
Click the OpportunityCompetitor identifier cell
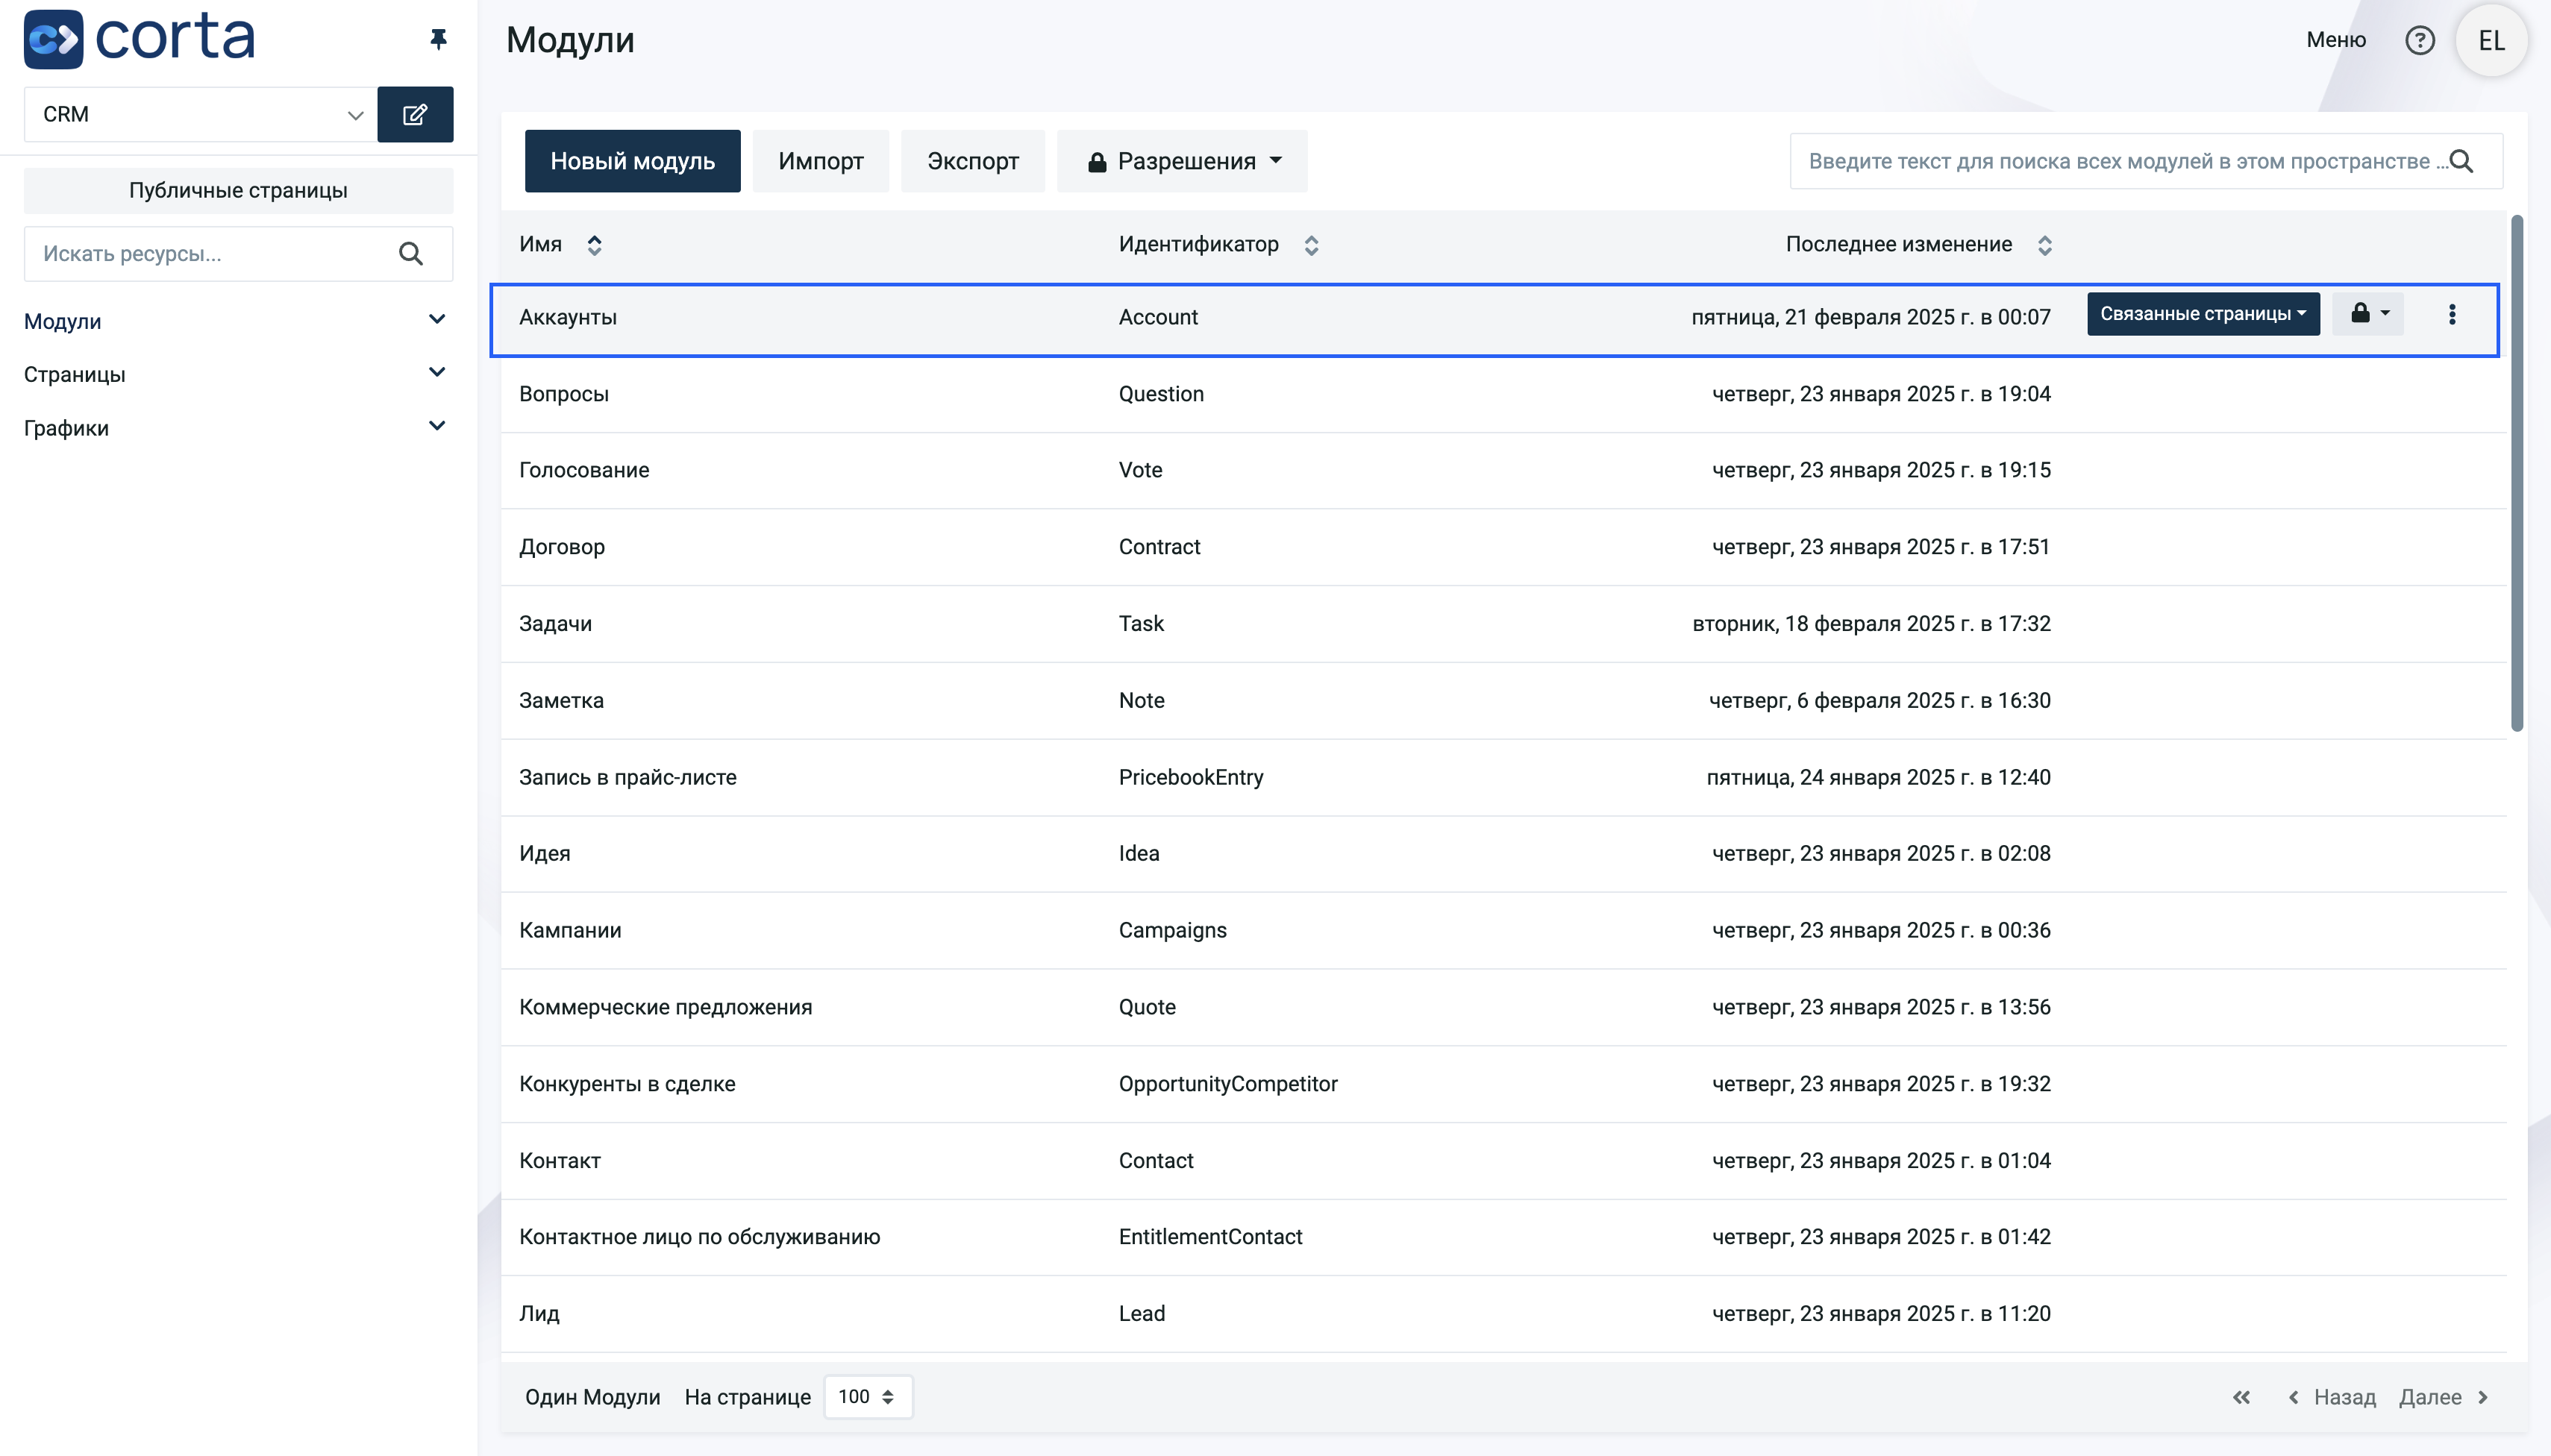[x=1228, y=1084]
